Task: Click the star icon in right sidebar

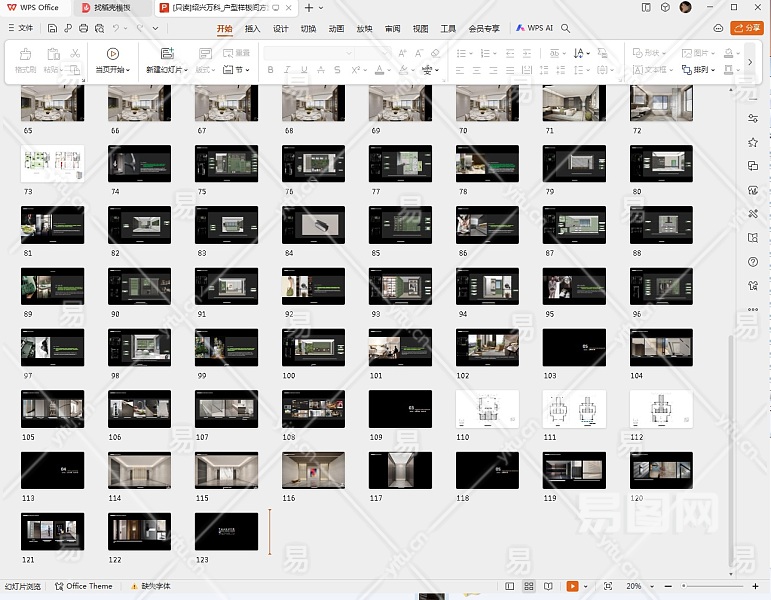Action: pos(753,142)
